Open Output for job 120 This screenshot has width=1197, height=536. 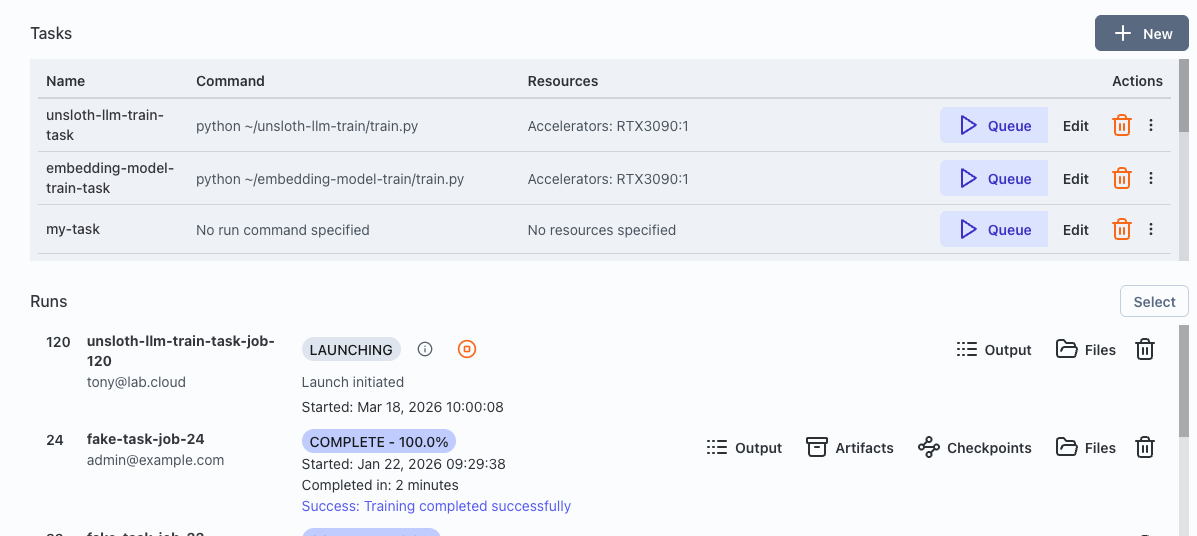coord(993,350)
